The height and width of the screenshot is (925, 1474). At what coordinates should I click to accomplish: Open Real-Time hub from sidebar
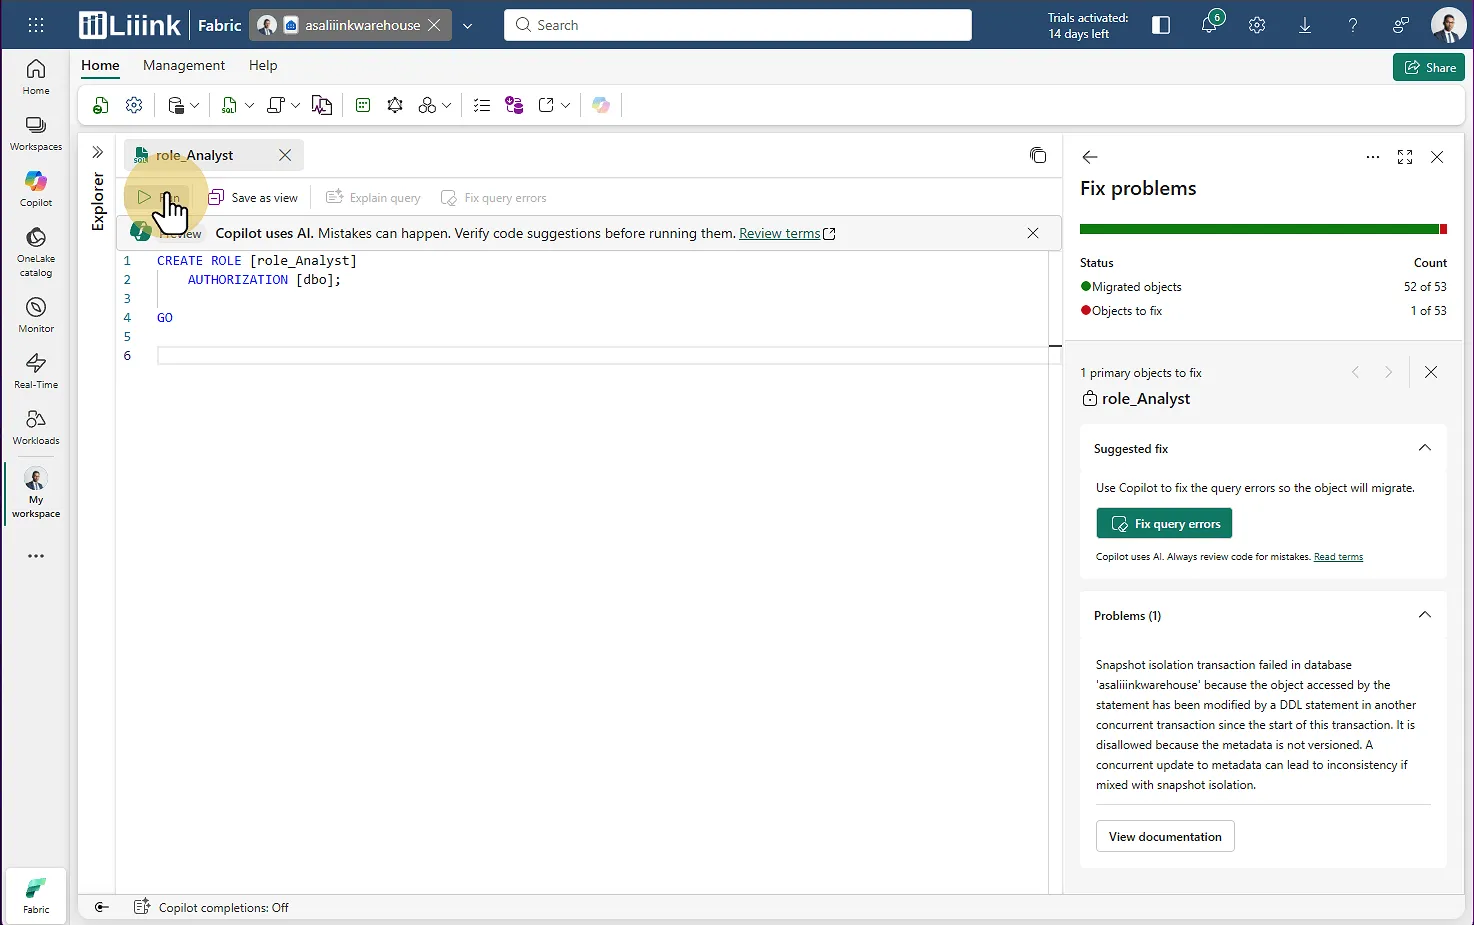click(36, 370)
